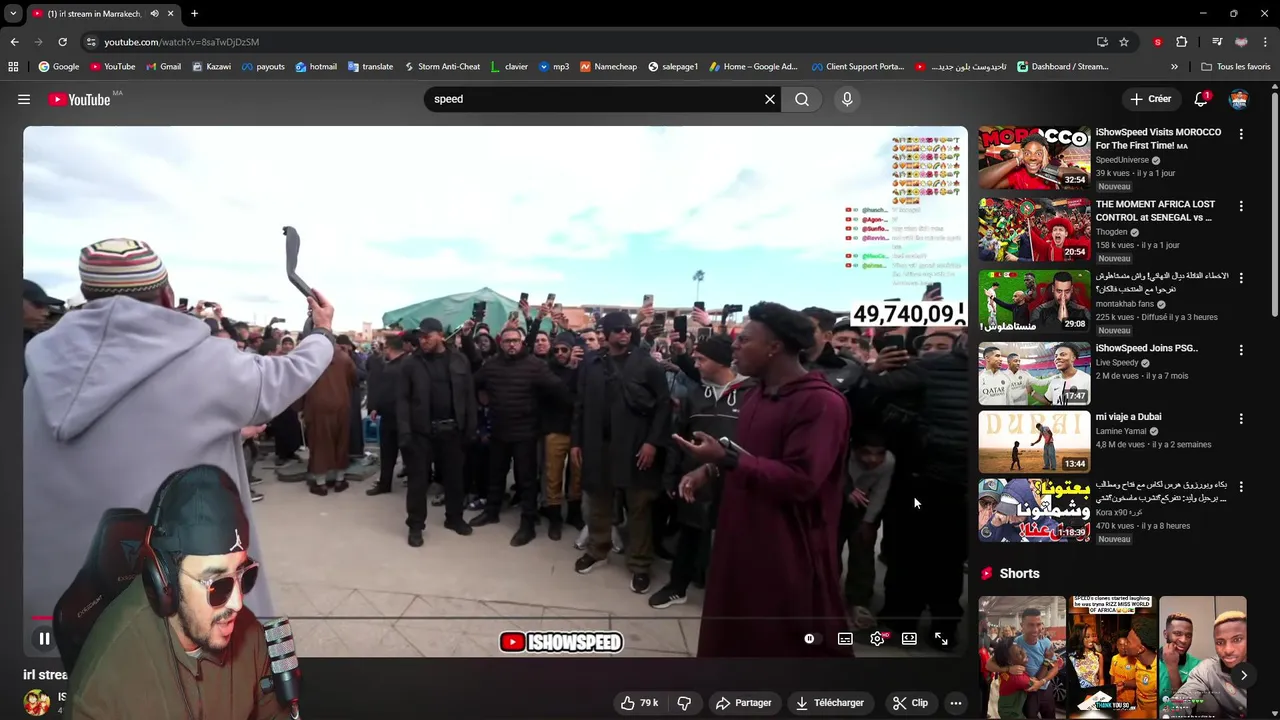The width and height of the screenshot is (1280, 720).
Task: Open the Dashboard / Stream bookmark
Action: pyautogui.click(x=1063, y=67)
